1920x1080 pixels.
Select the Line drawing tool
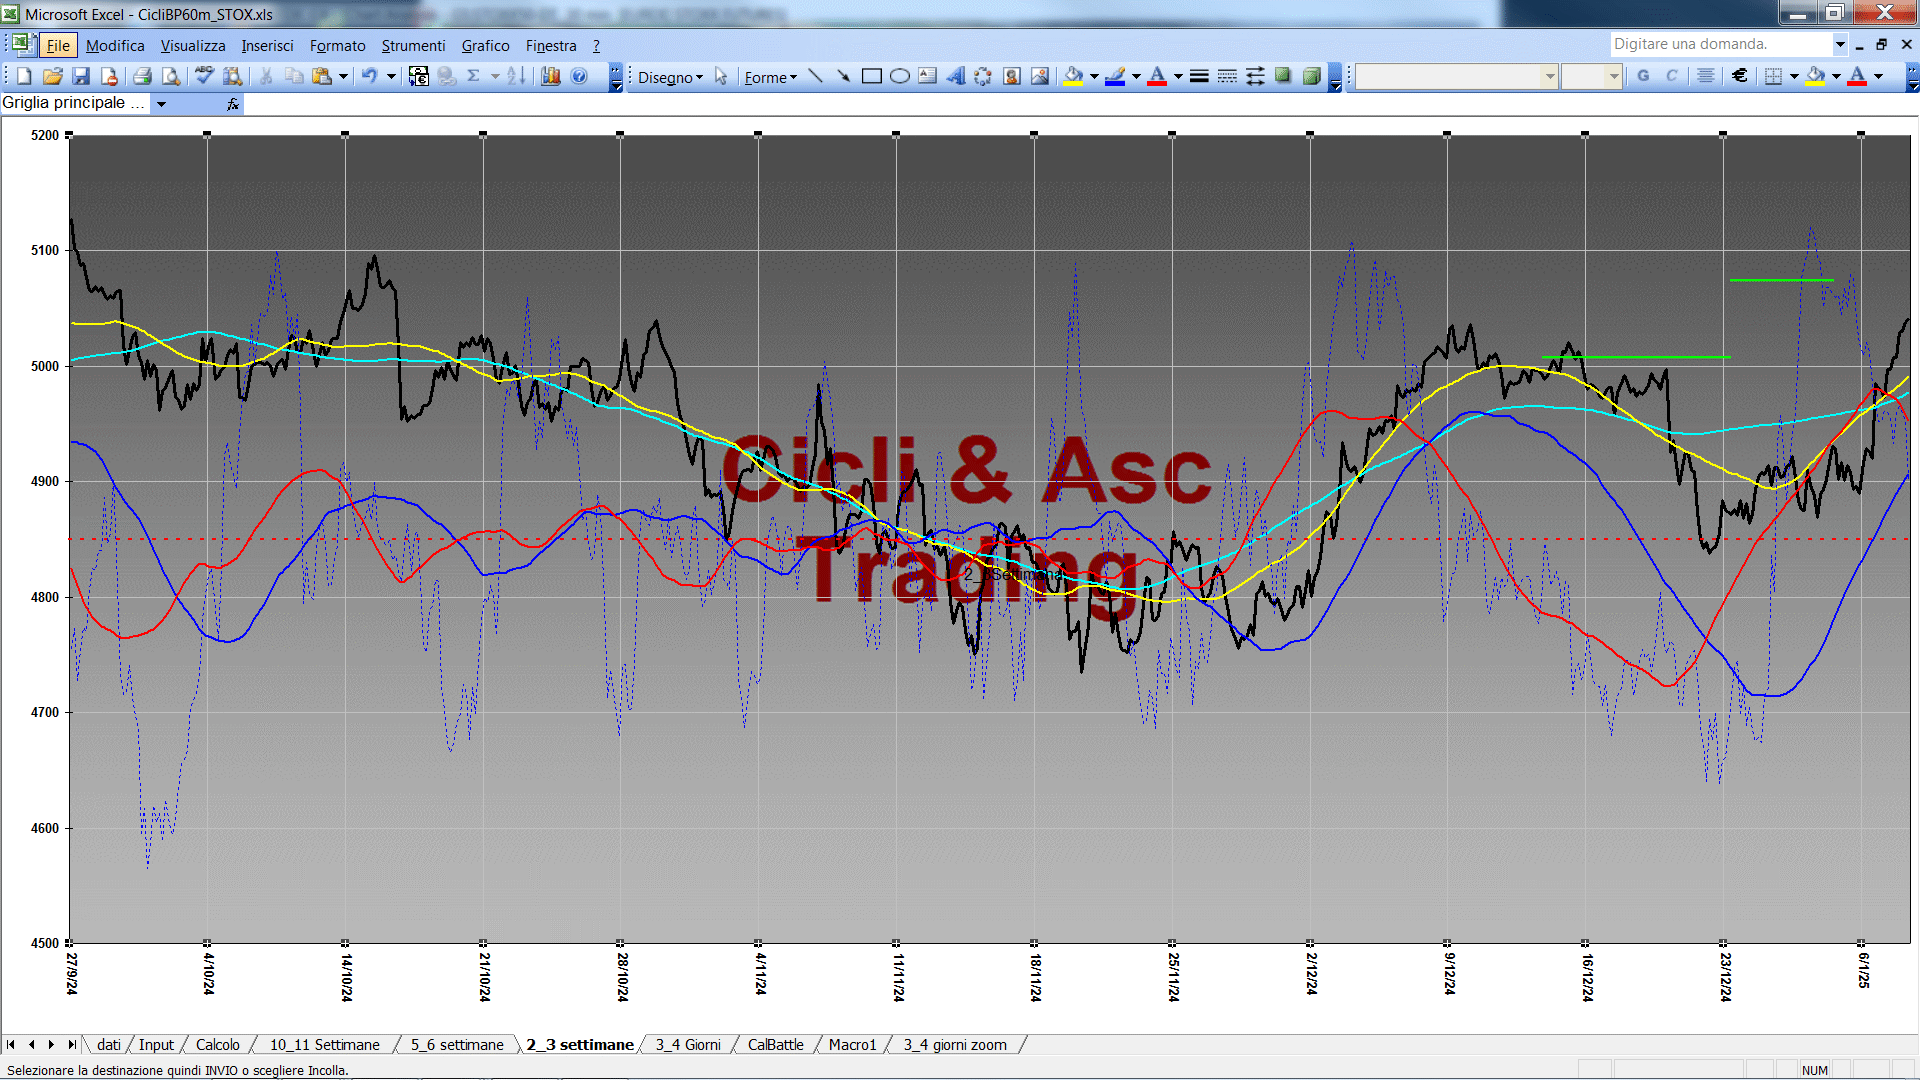point(815,76)
